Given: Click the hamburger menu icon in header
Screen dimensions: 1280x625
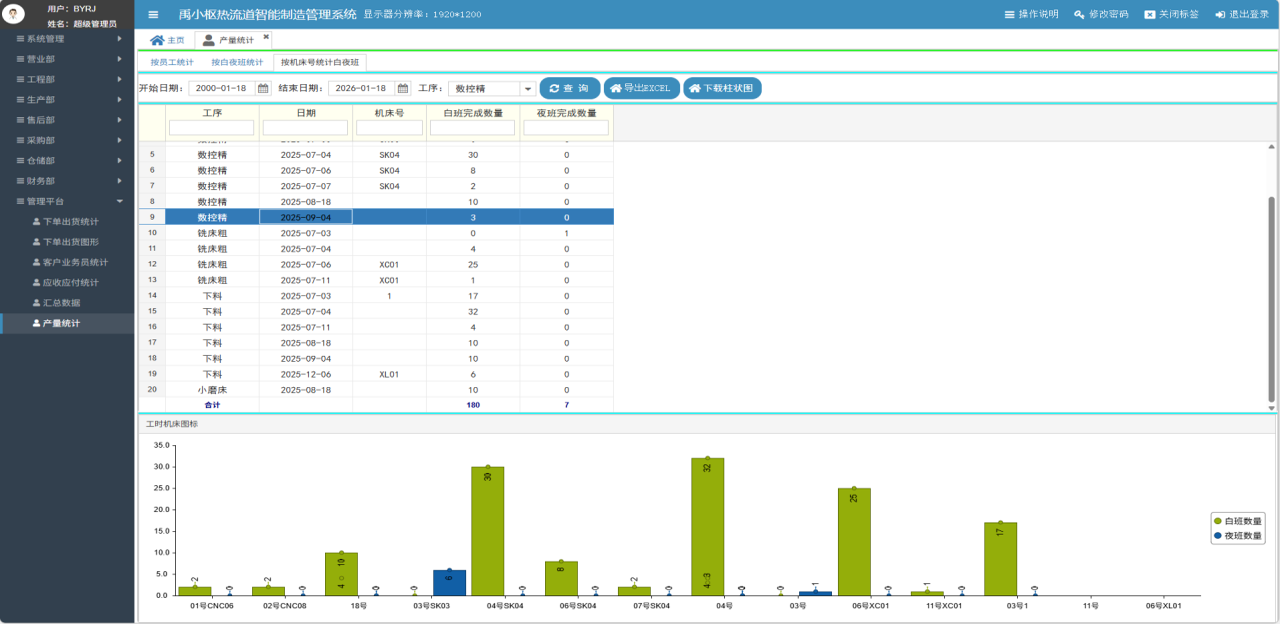Looking at the screenshot, I should tap(153, 14).
